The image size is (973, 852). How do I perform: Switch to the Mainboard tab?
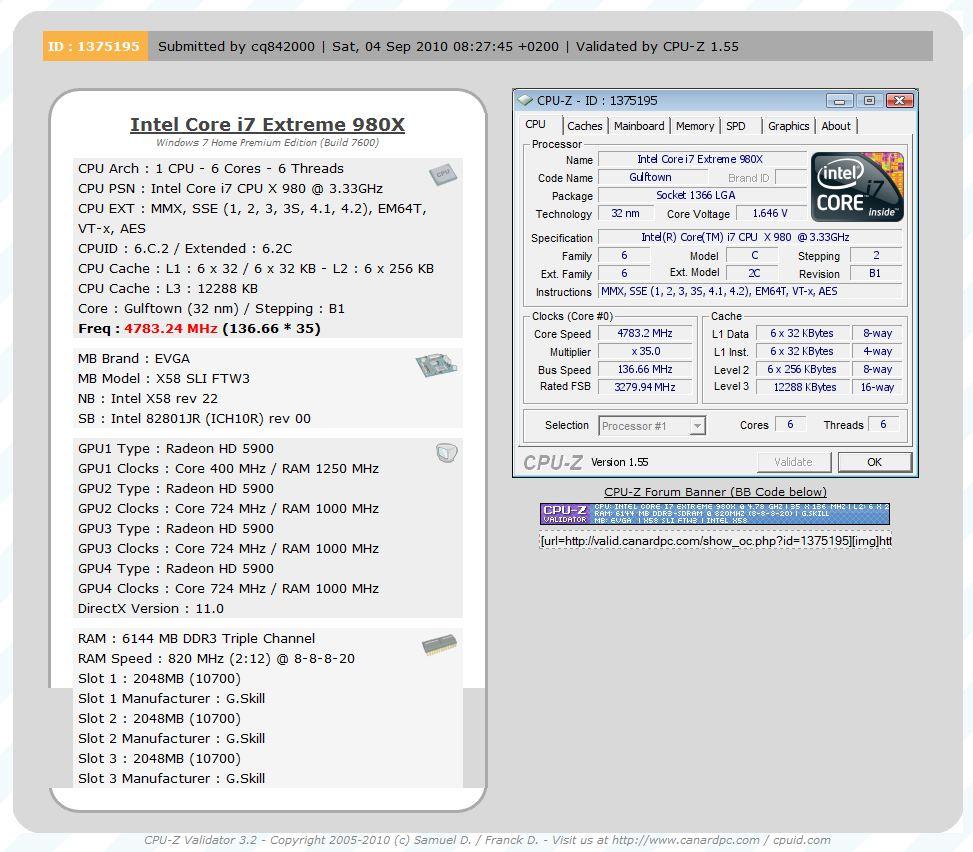click(639, 126)
